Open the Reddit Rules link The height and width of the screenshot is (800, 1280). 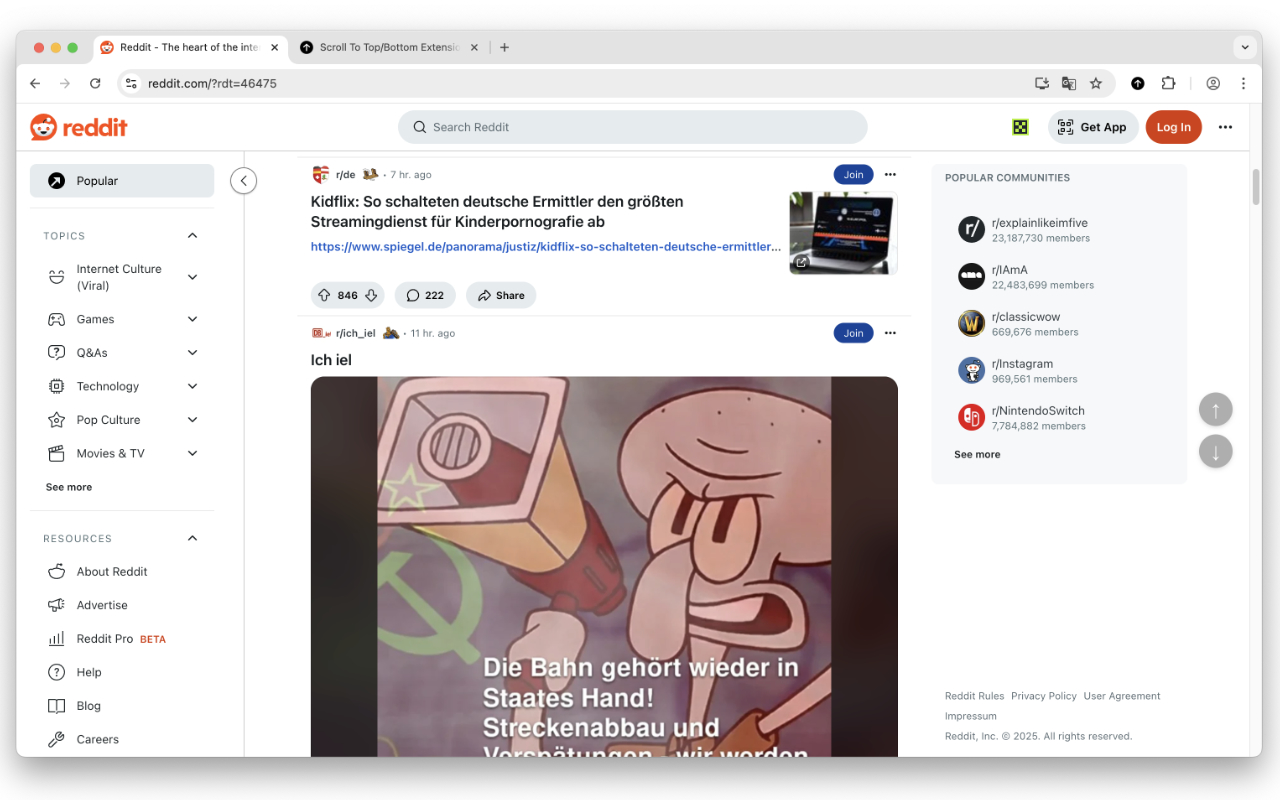pos(974,696)
